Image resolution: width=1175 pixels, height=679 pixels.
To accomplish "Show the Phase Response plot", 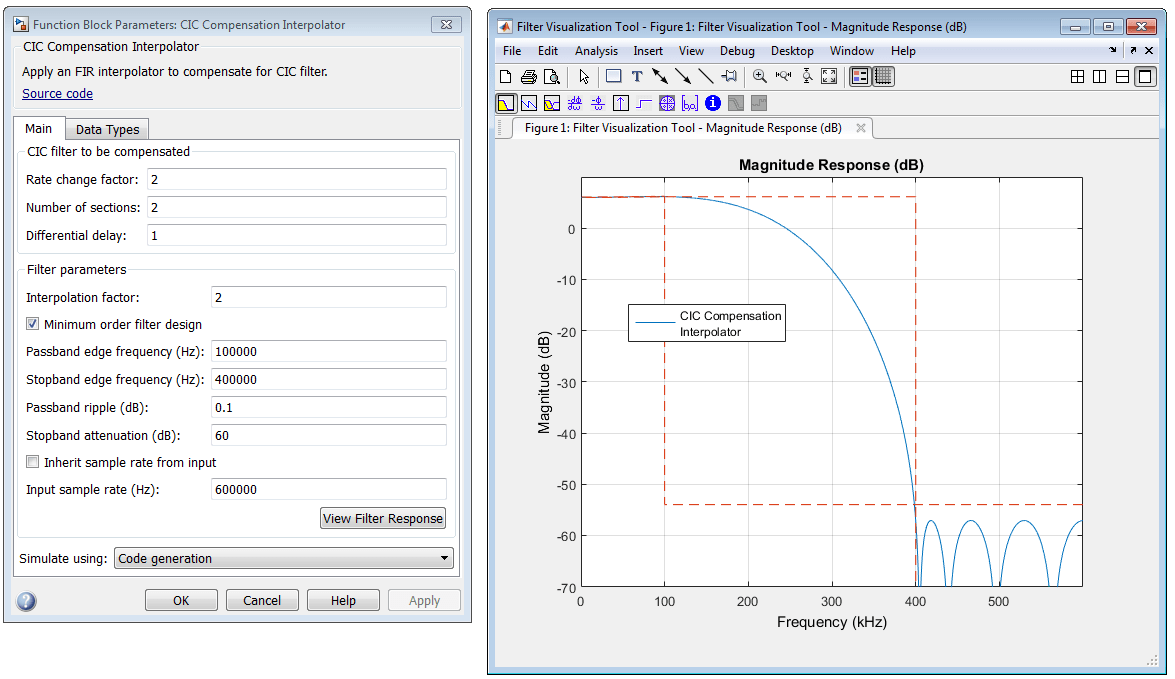I will click(529, 103).
